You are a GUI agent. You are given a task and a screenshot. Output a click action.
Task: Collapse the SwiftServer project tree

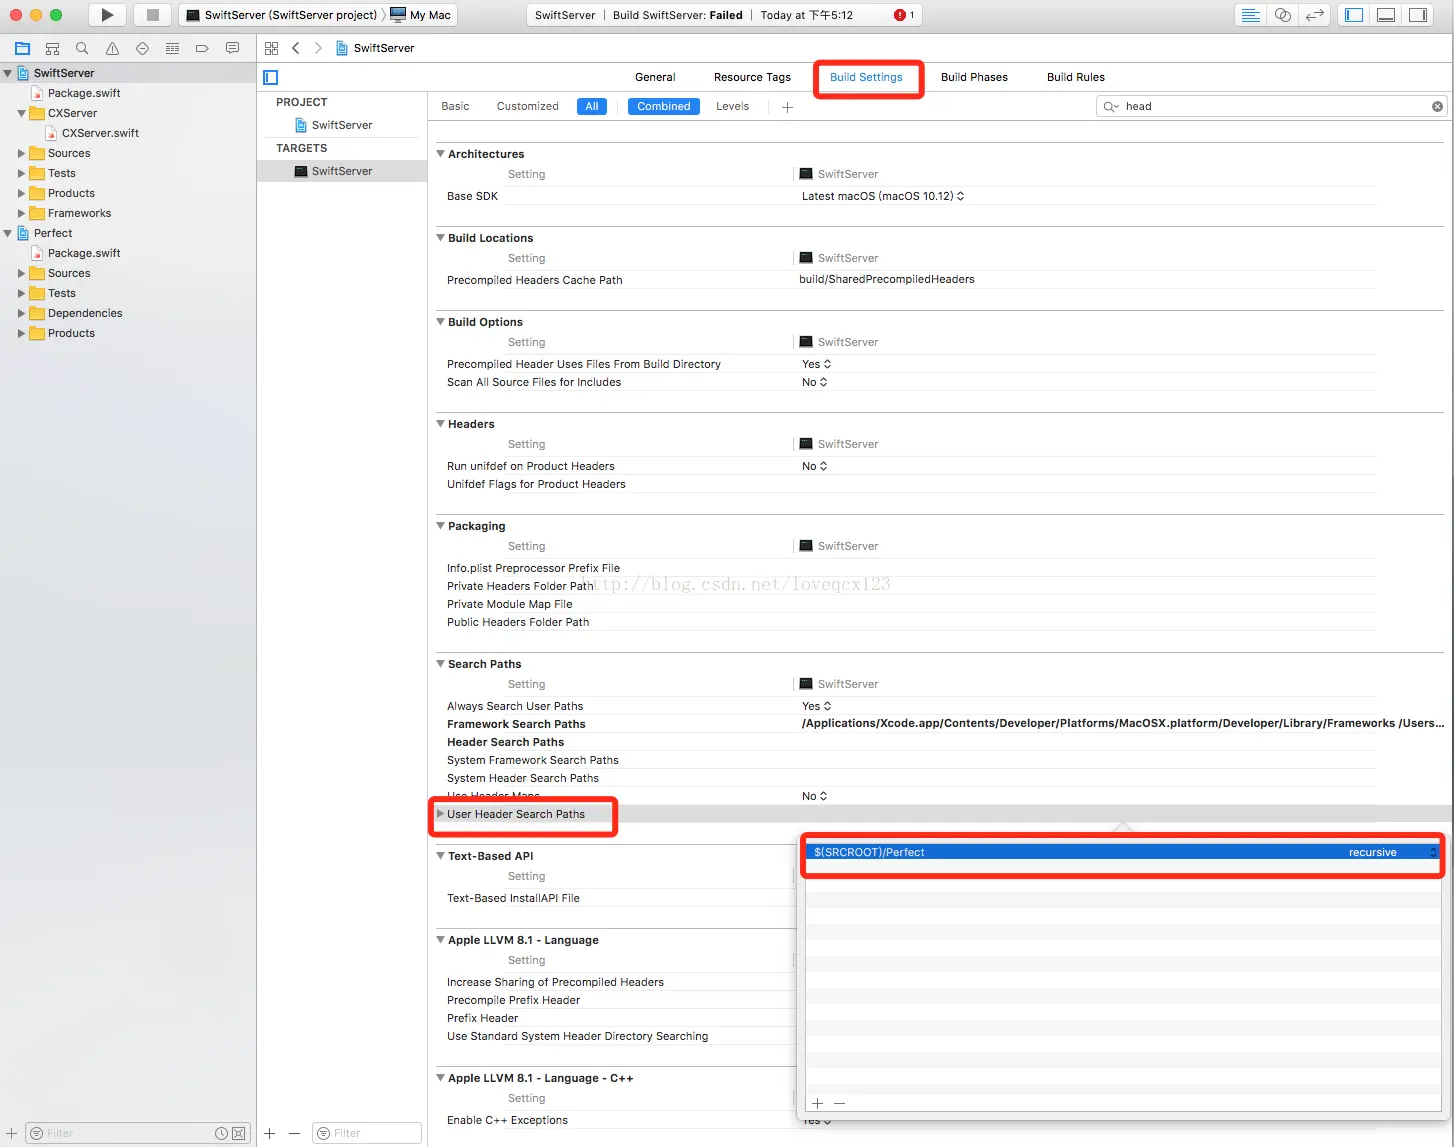8,73
